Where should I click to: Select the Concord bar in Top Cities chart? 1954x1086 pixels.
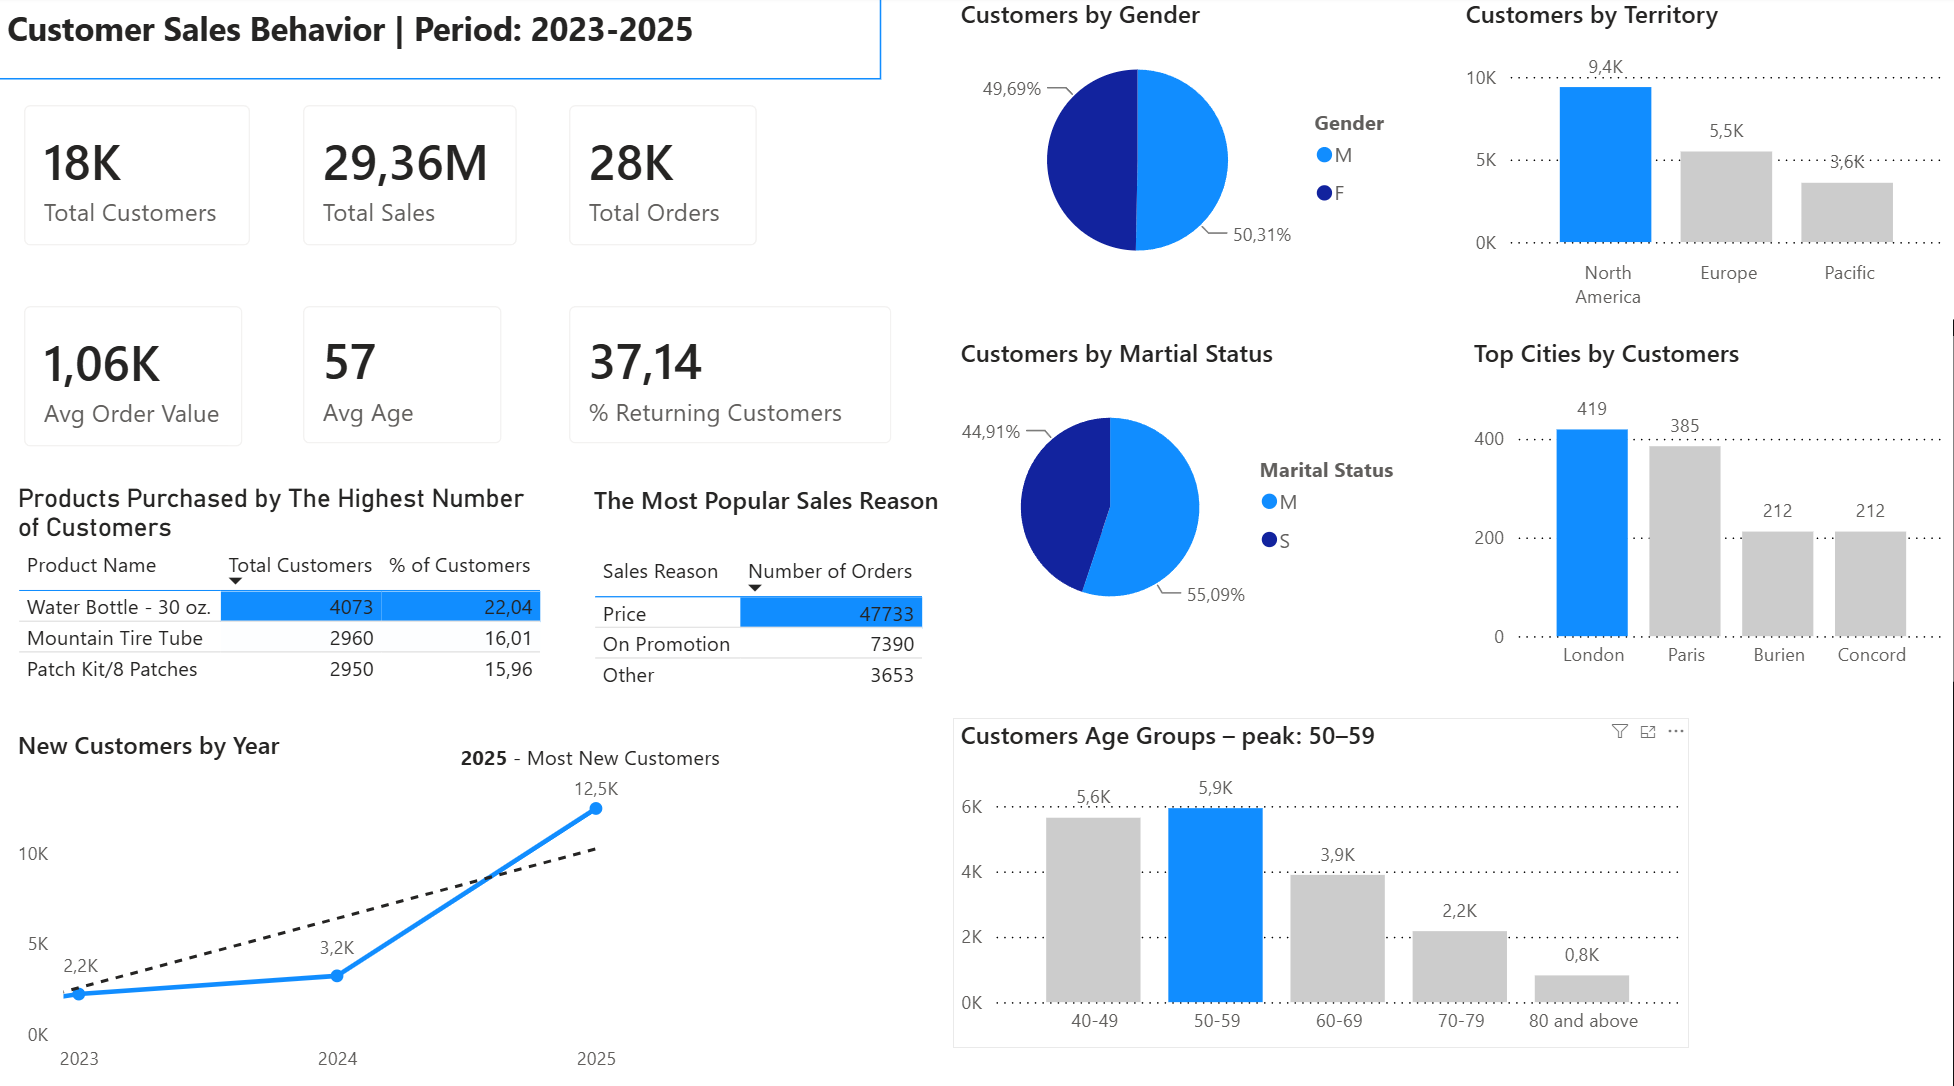pos(1870,584)
